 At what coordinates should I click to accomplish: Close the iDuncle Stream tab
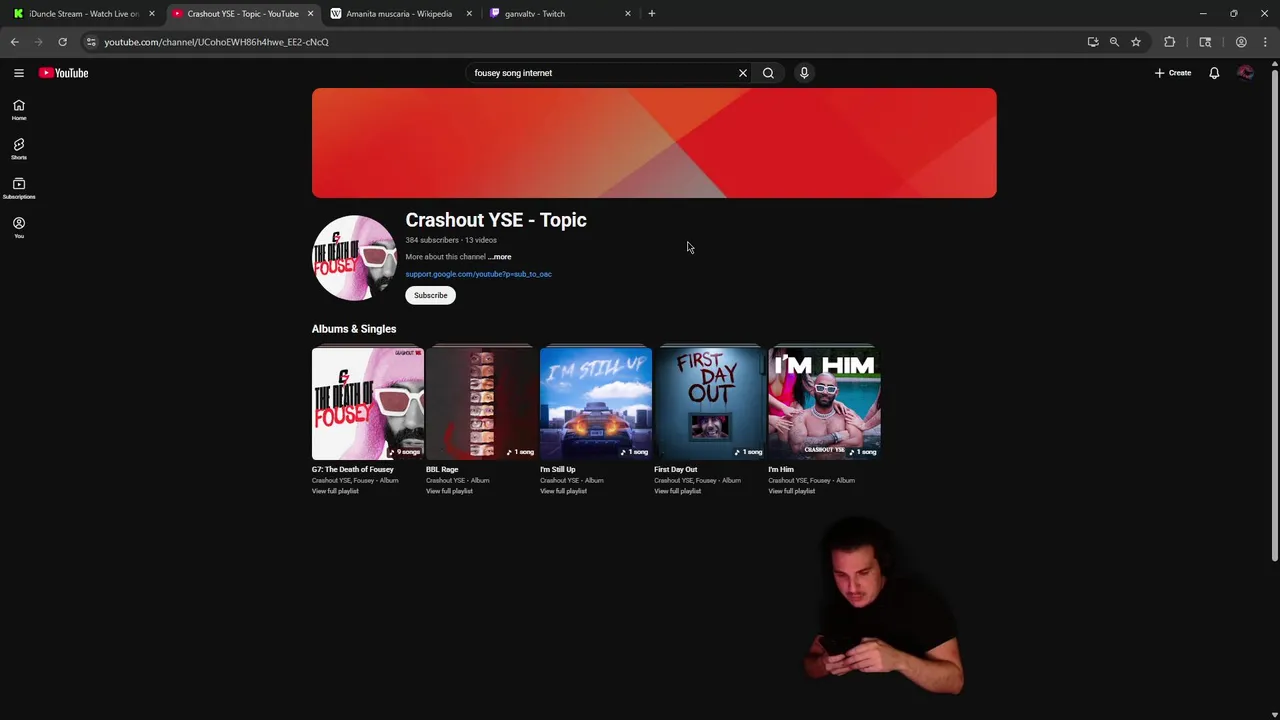152,14
